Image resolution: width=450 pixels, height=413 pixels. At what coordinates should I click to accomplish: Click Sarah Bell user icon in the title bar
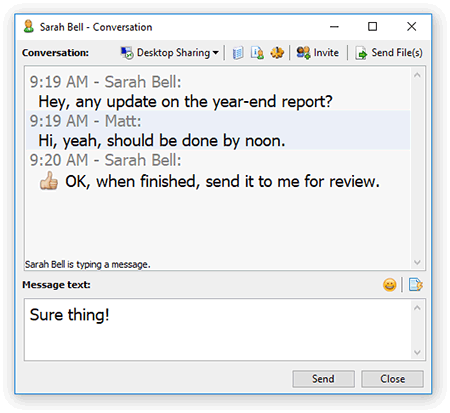coord(29,26)
